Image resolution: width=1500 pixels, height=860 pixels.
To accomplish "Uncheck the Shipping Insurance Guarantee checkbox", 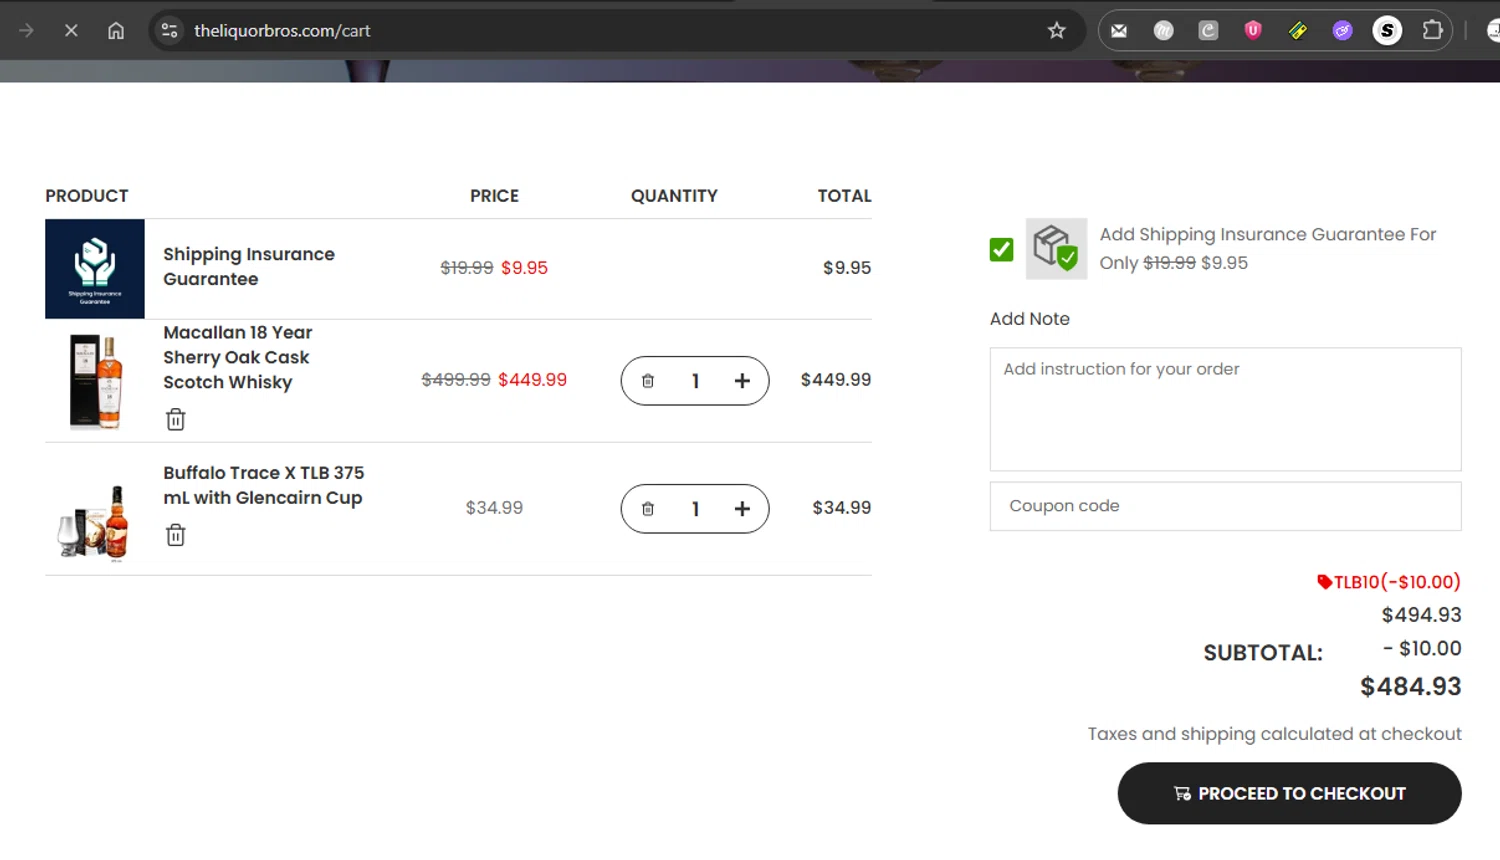I will click(x=1001, y=249).
